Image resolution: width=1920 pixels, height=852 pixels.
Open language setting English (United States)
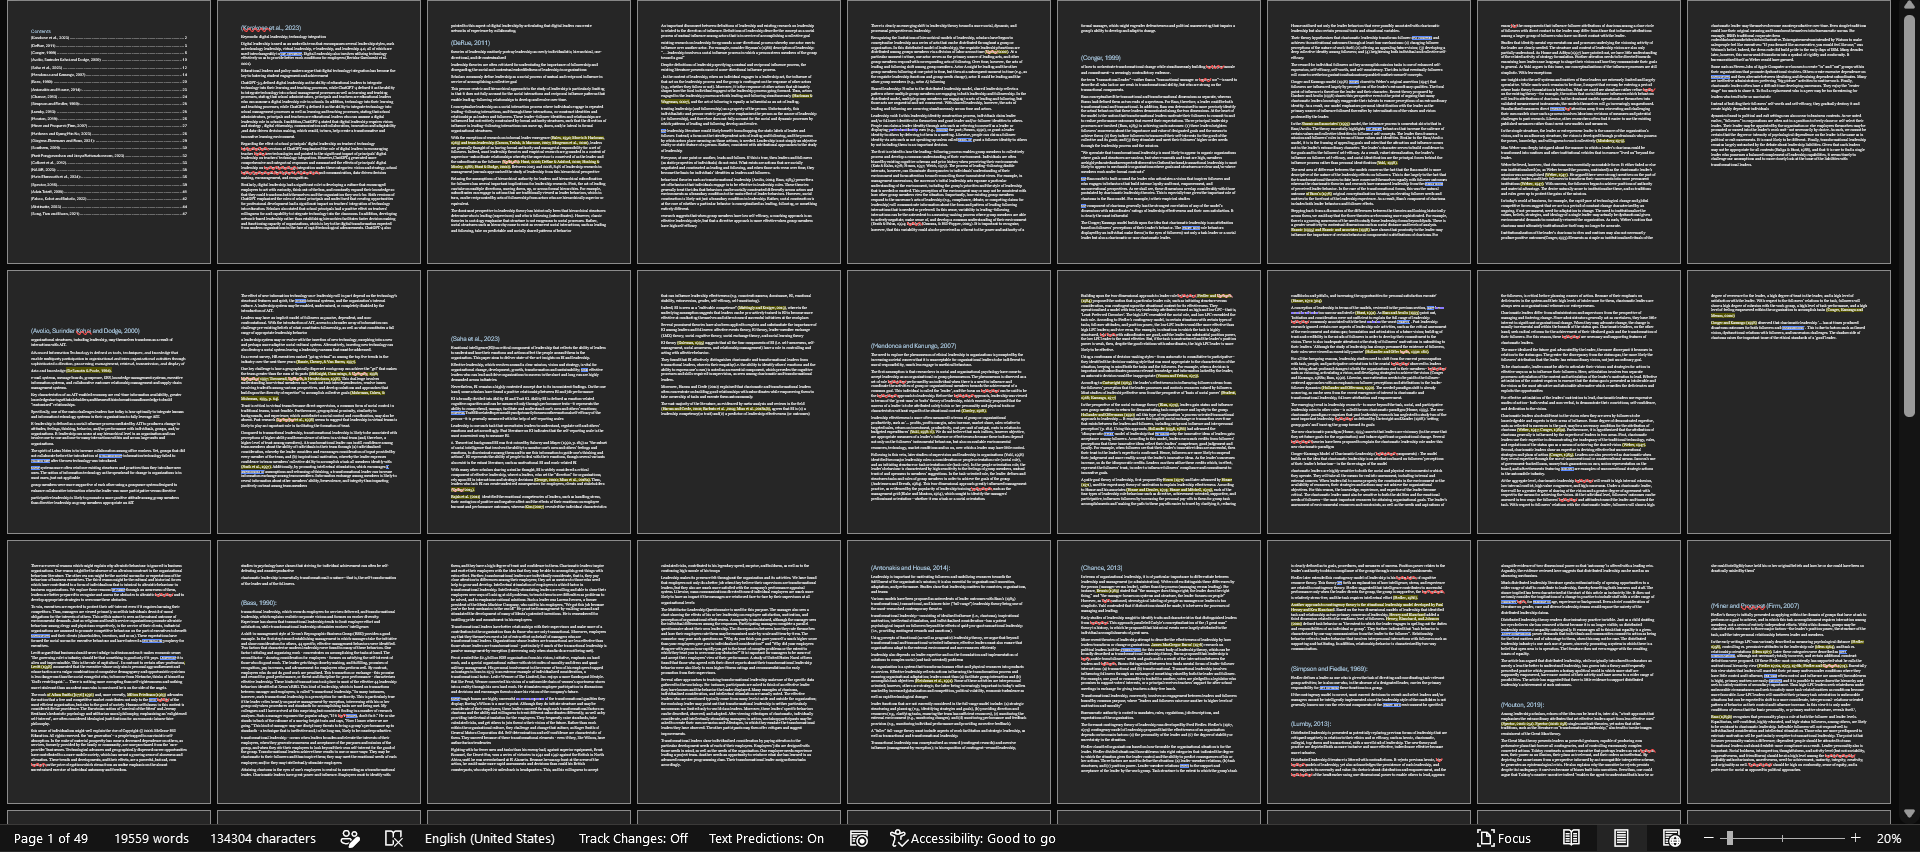(489, 838)
